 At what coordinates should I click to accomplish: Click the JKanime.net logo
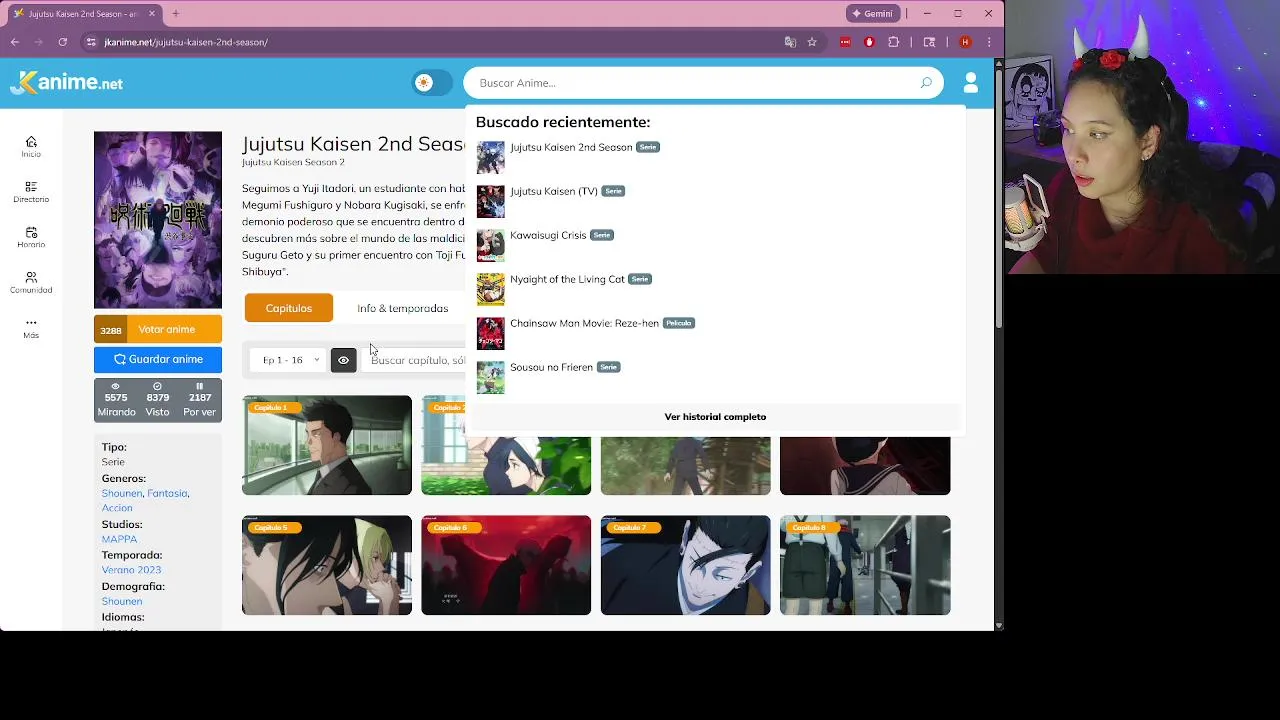coord(66,83)
